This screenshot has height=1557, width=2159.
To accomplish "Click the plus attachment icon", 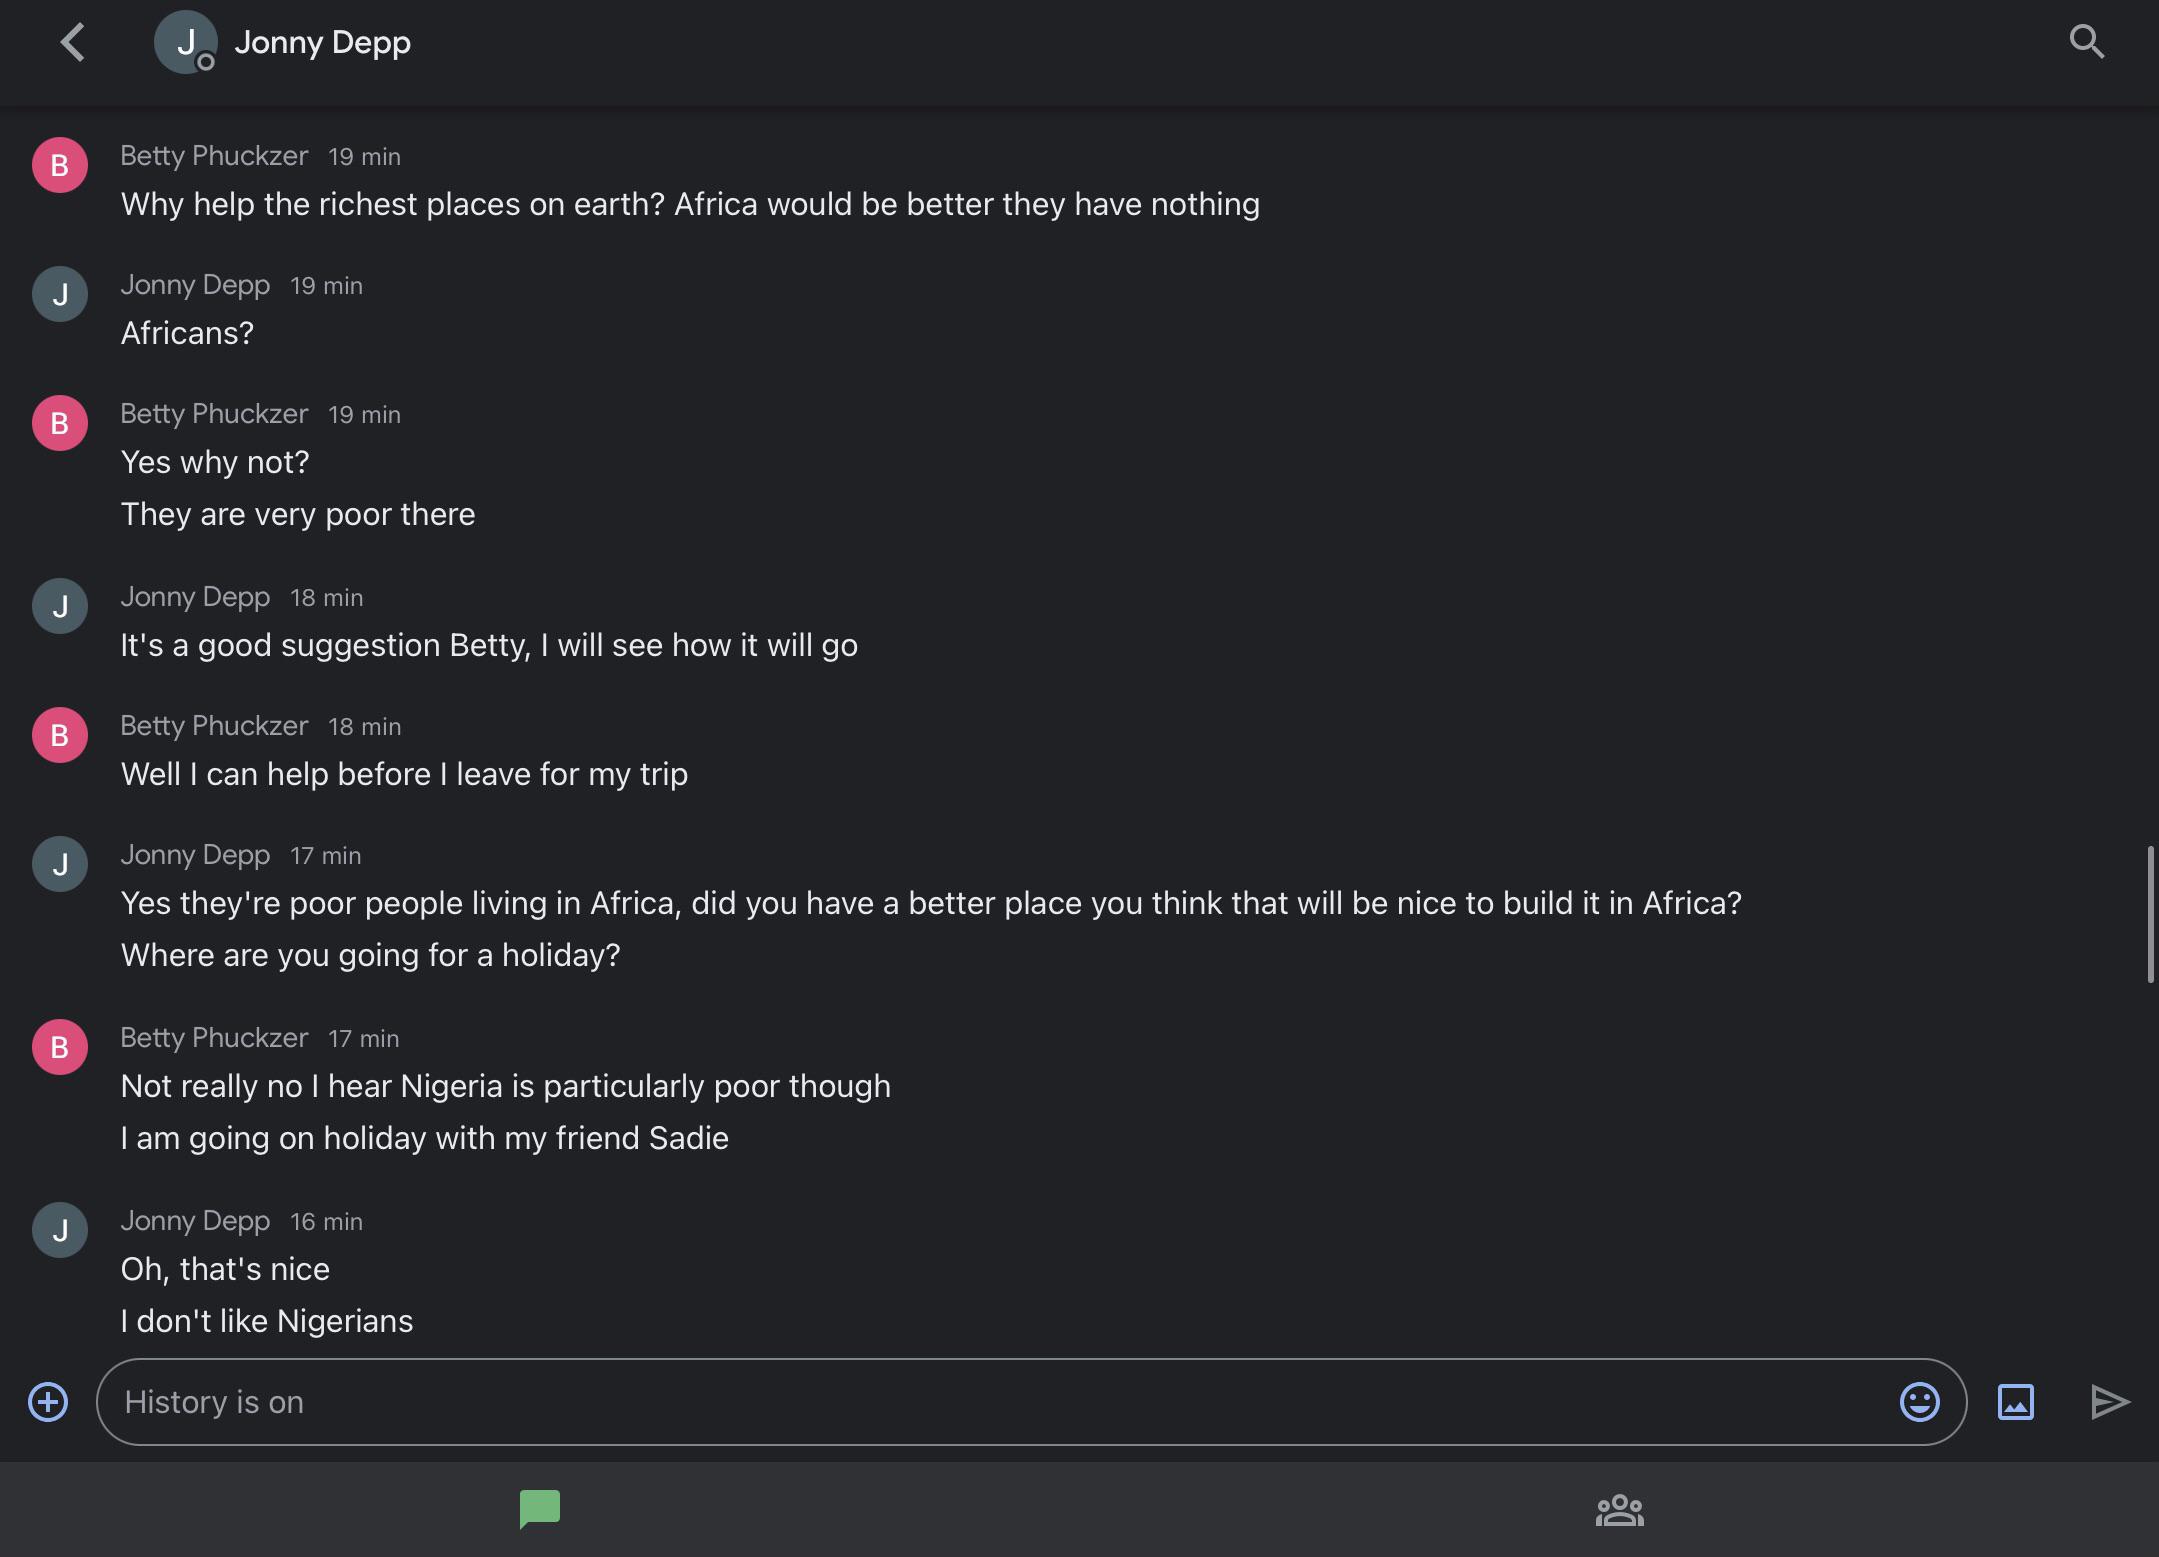I will 48,1402.
